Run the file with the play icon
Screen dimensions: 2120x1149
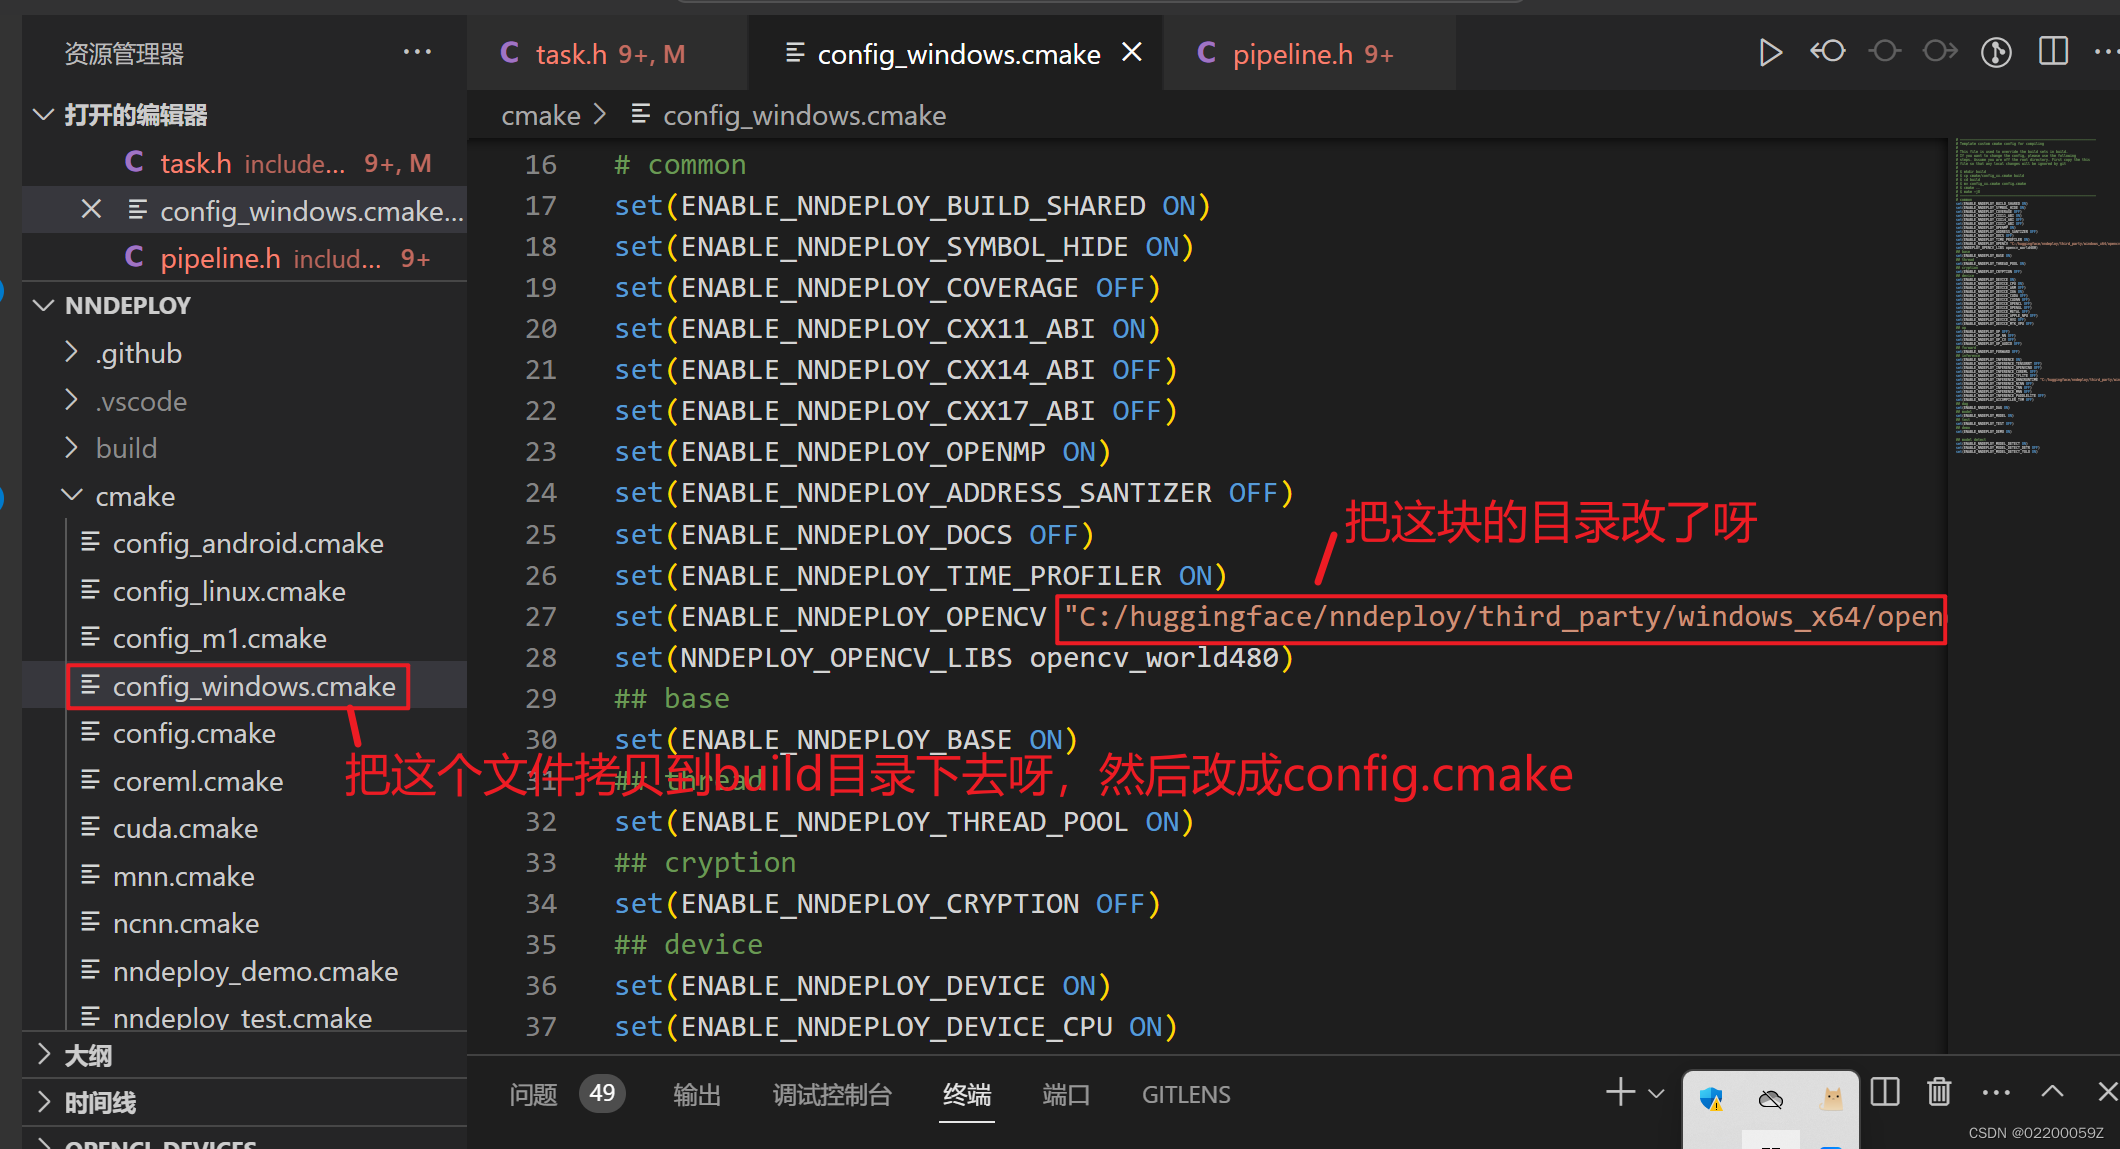point(1769,52)
